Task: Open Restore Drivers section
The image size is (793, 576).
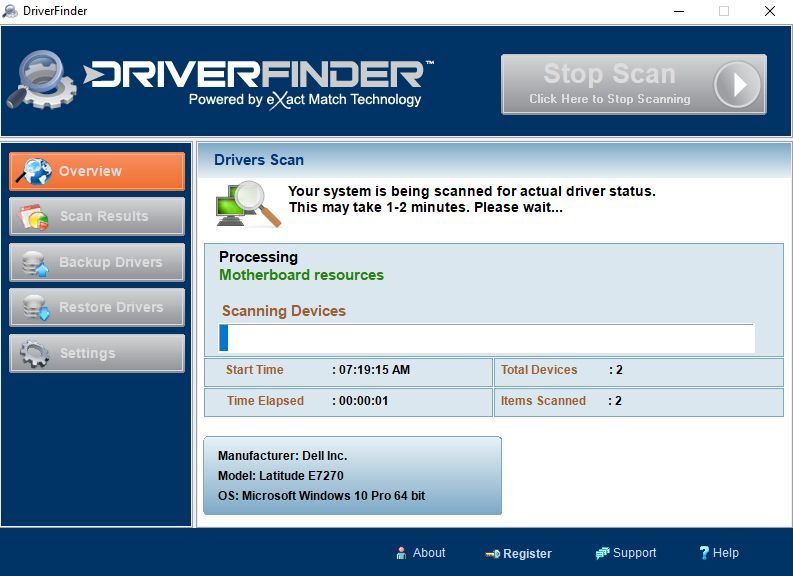Action: pyautogui.click(x=97, y=307)
